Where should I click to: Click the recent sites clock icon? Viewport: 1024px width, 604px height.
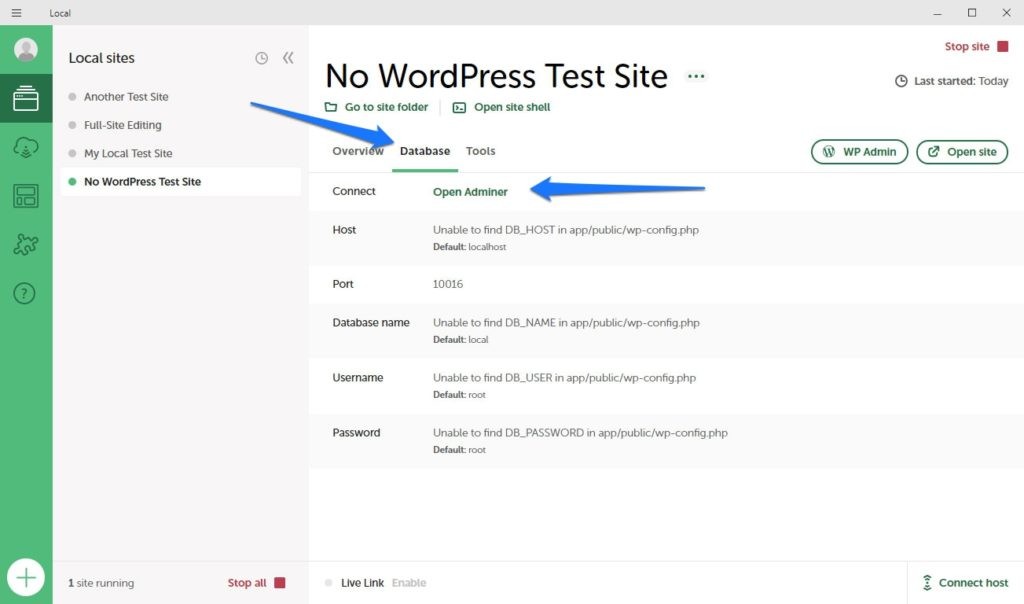[261, 58]
